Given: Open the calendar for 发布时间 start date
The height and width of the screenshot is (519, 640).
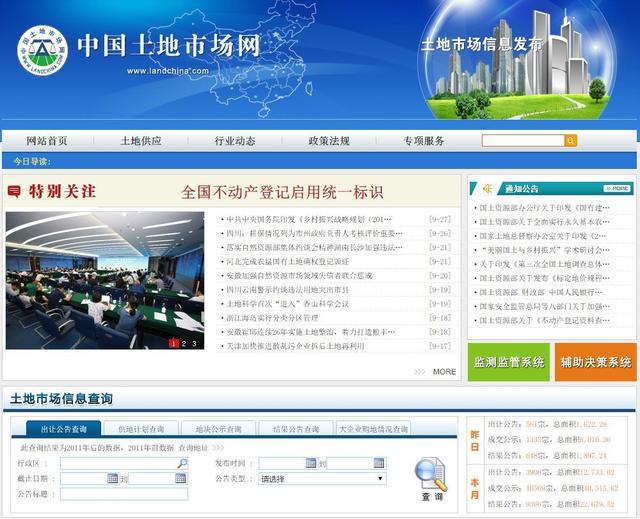Looking at the screenshot, I should click(311, 463).
